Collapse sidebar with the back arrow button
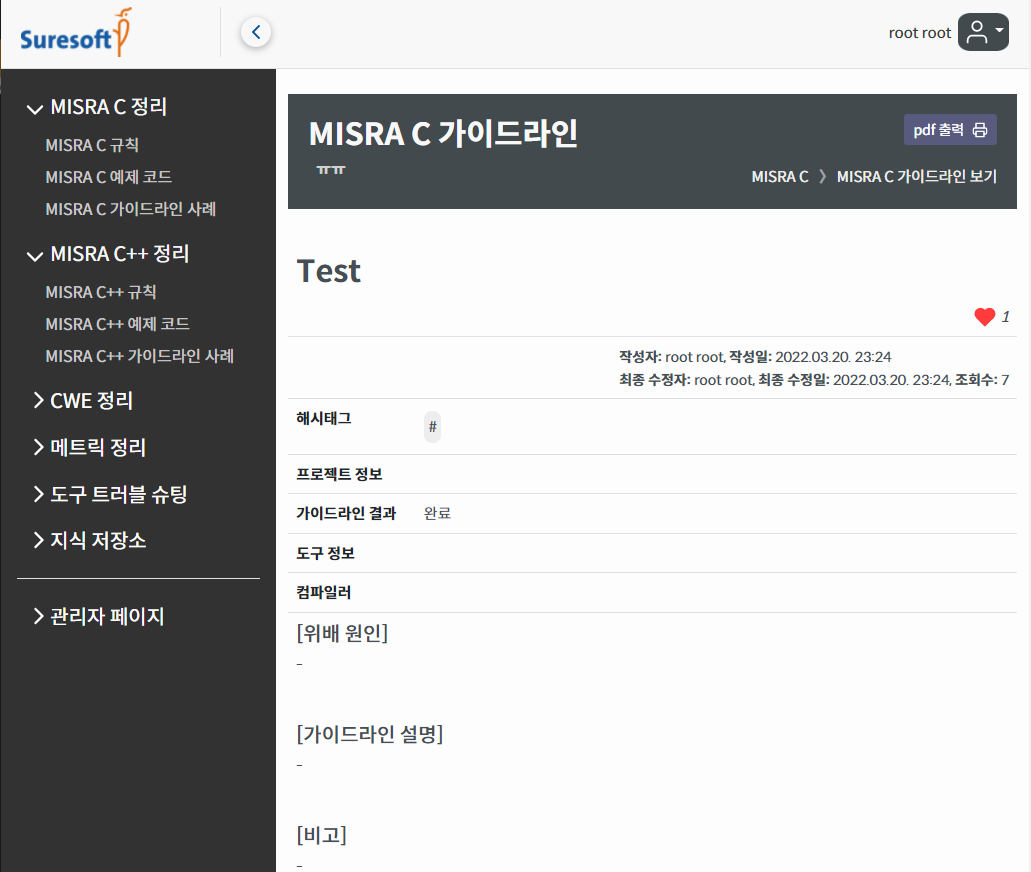Screen dimensions: 1031x872 [x=256, y=33]
